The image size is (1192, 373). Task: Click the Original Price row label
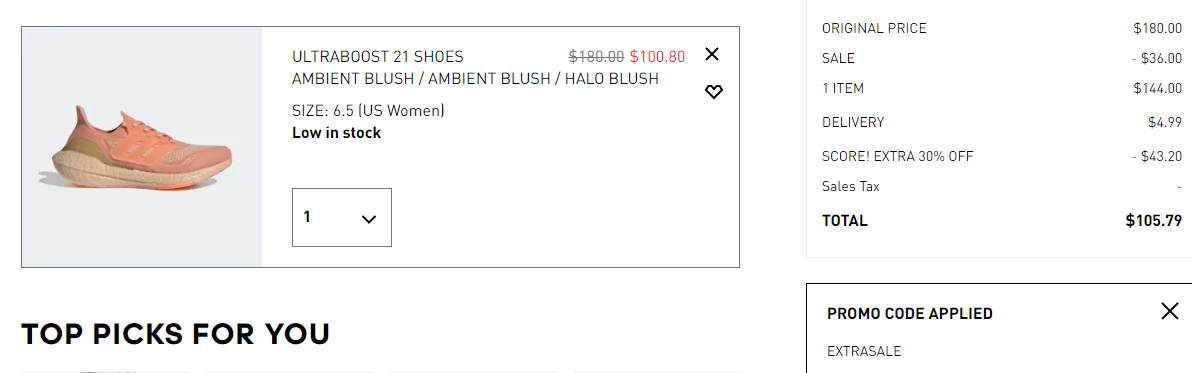(874, 29)
